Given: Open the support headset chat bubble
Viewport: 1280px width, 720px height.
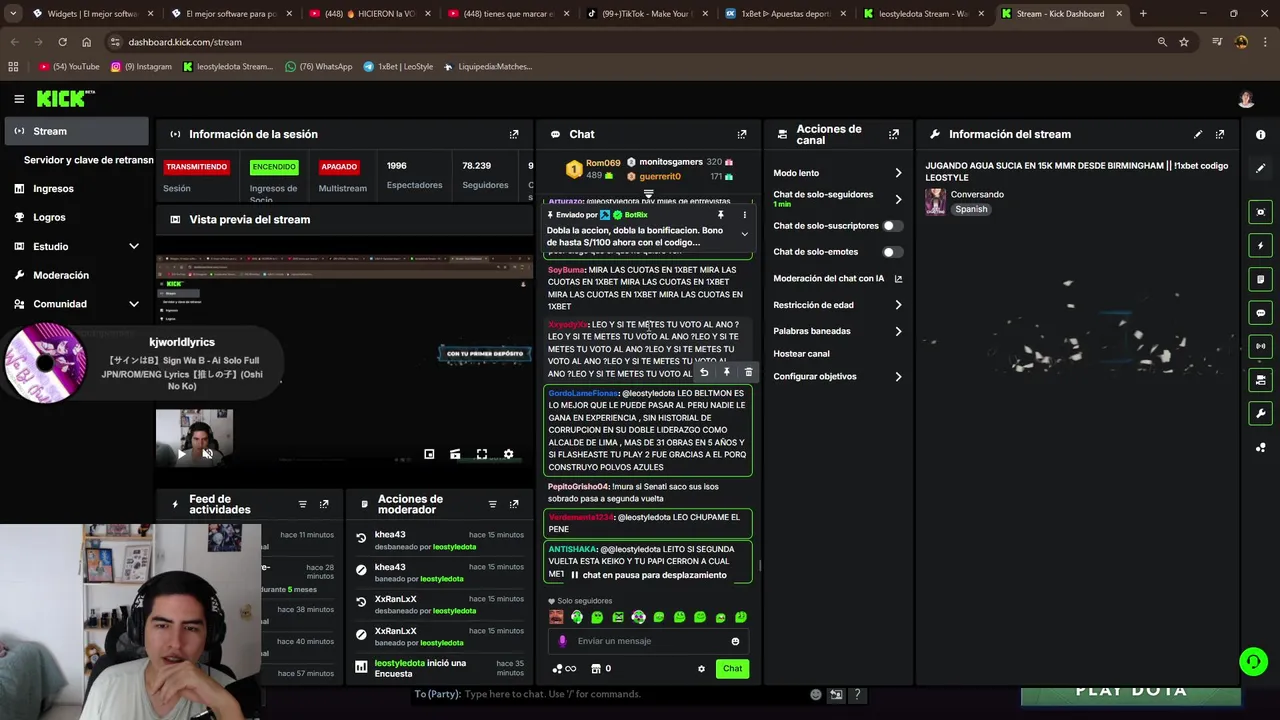Looking at the screenshot, I should 1253,661.
